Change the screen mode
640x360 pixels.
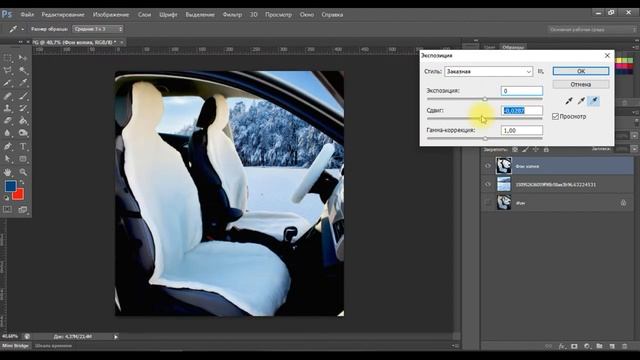[x=23, y=209]
